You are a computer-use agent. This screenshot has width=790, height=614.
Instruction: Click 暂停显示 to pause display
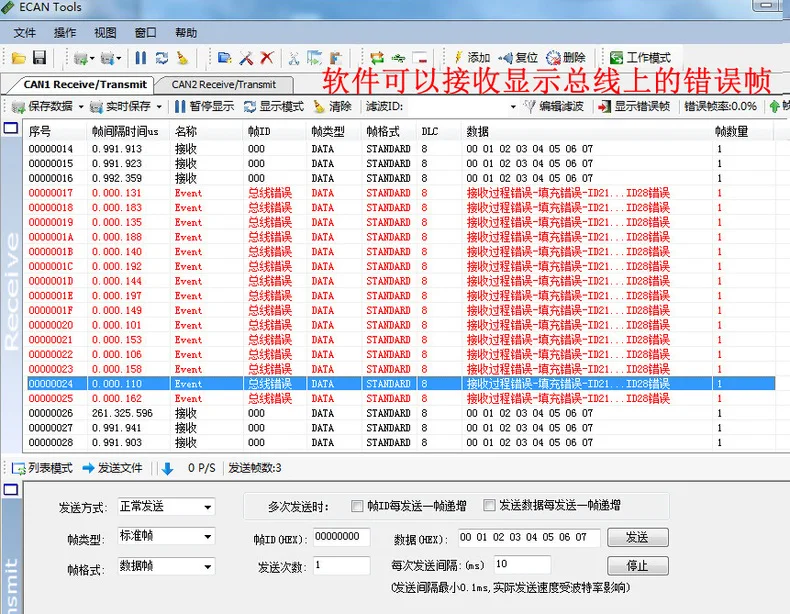point(204,106)
